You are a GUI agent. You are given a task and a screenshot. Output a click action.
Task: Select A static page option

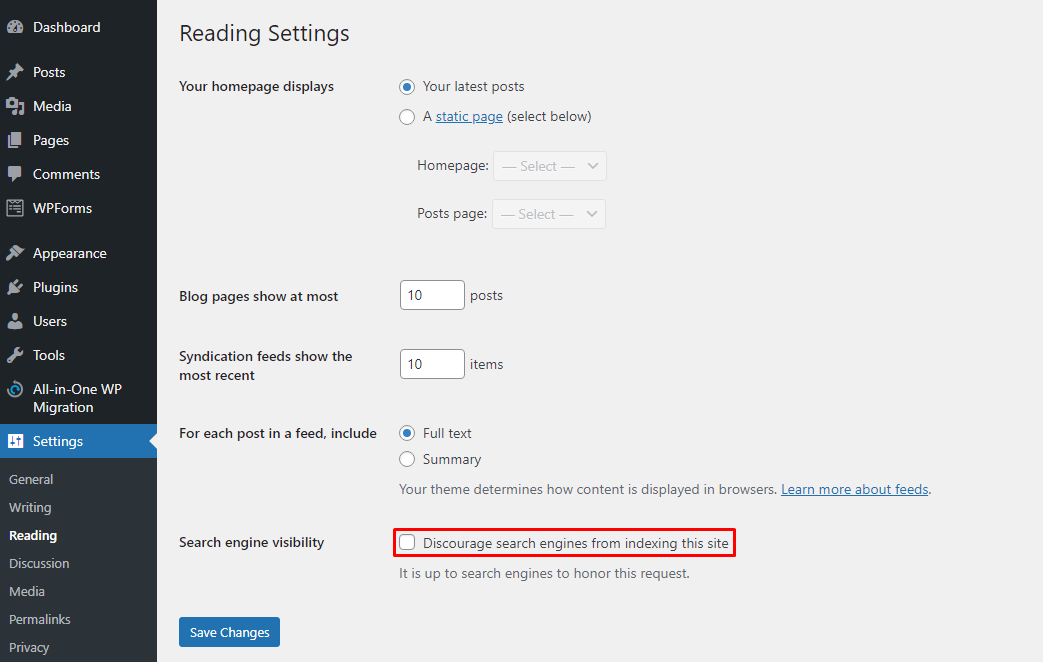pyautogui.click(x=407, y=116)
